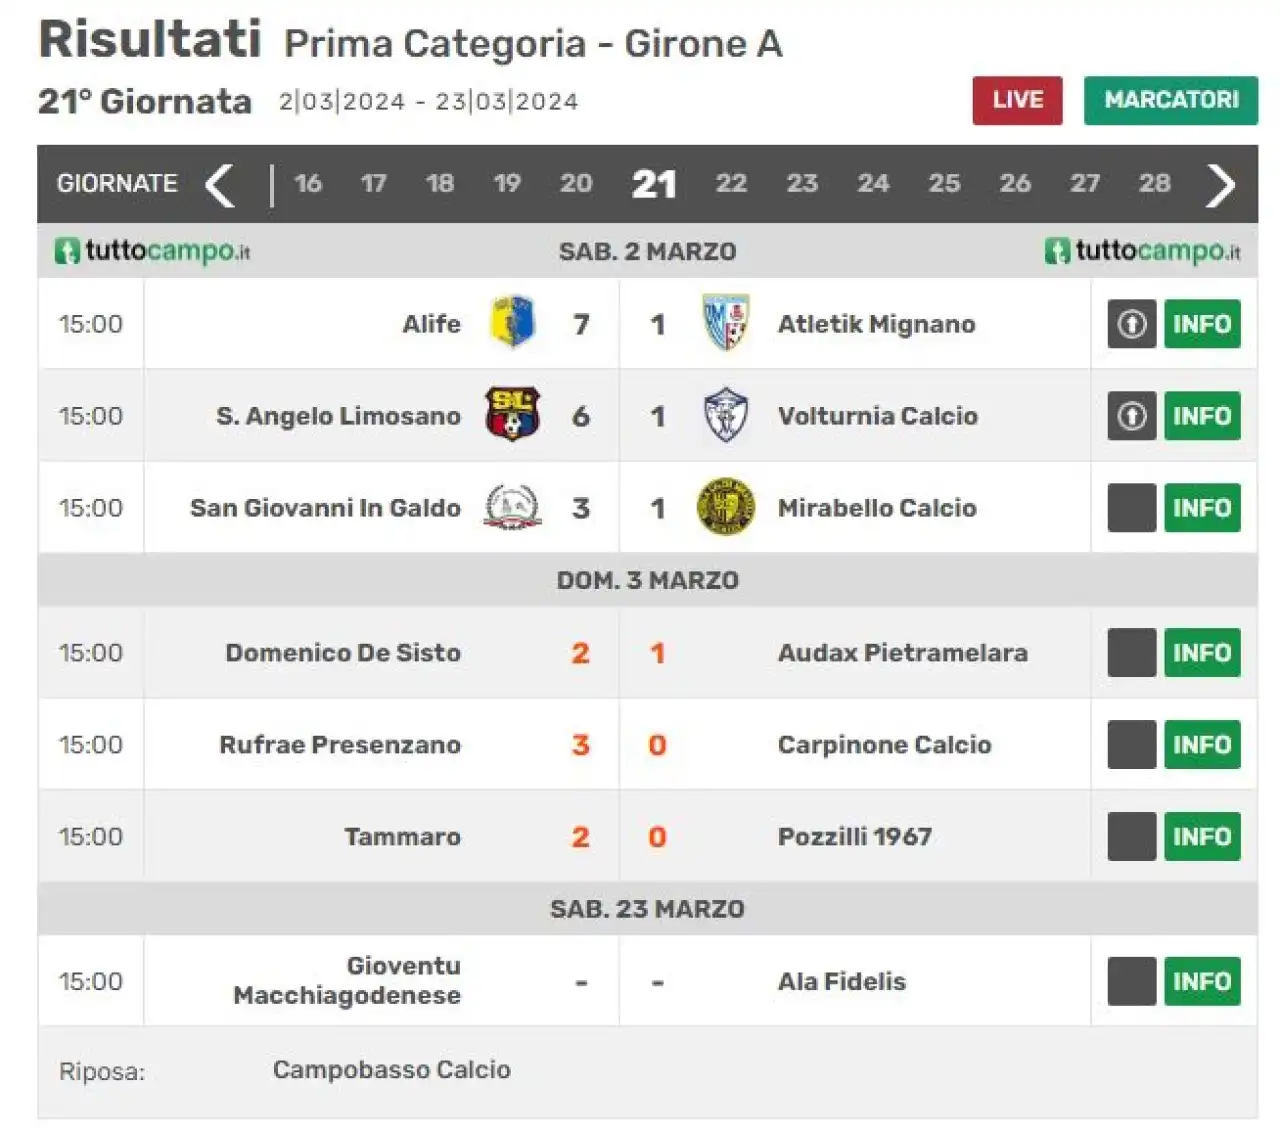Go to previous giornate with left chevron
Screen dimensions: 1280x1131
point(220,185)
